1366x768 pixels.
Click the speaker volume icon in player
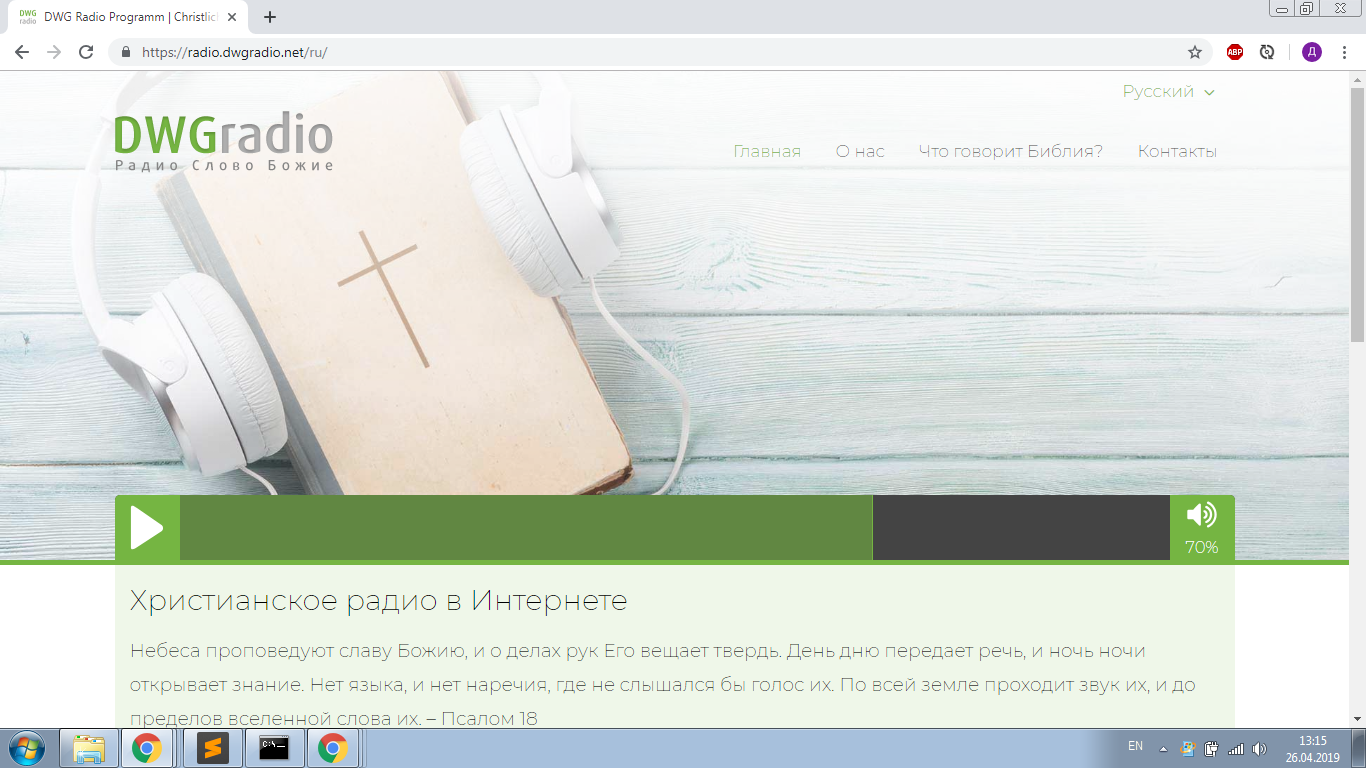coord(1201,515)
